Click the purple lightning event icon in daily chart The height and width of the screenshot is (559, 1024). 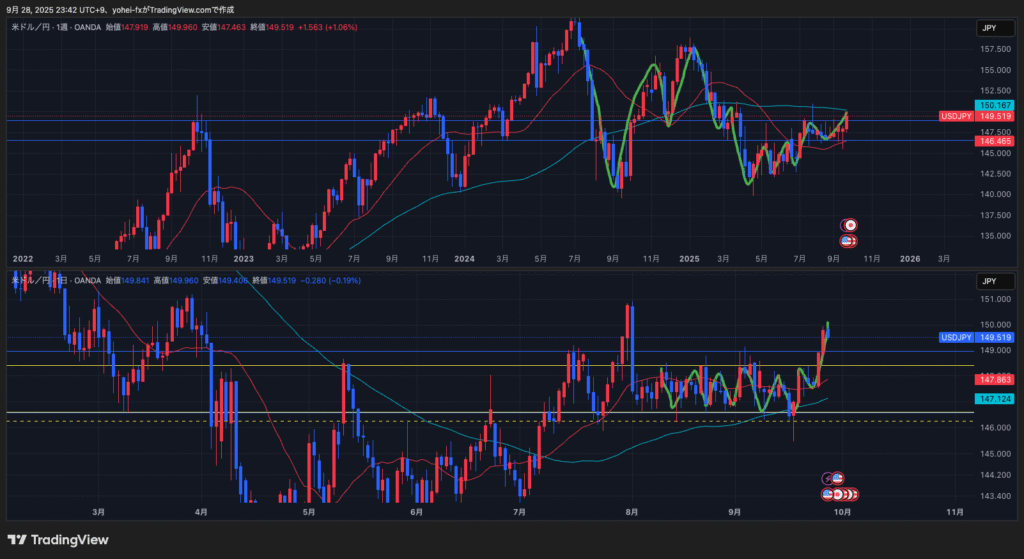pos(828,479)
